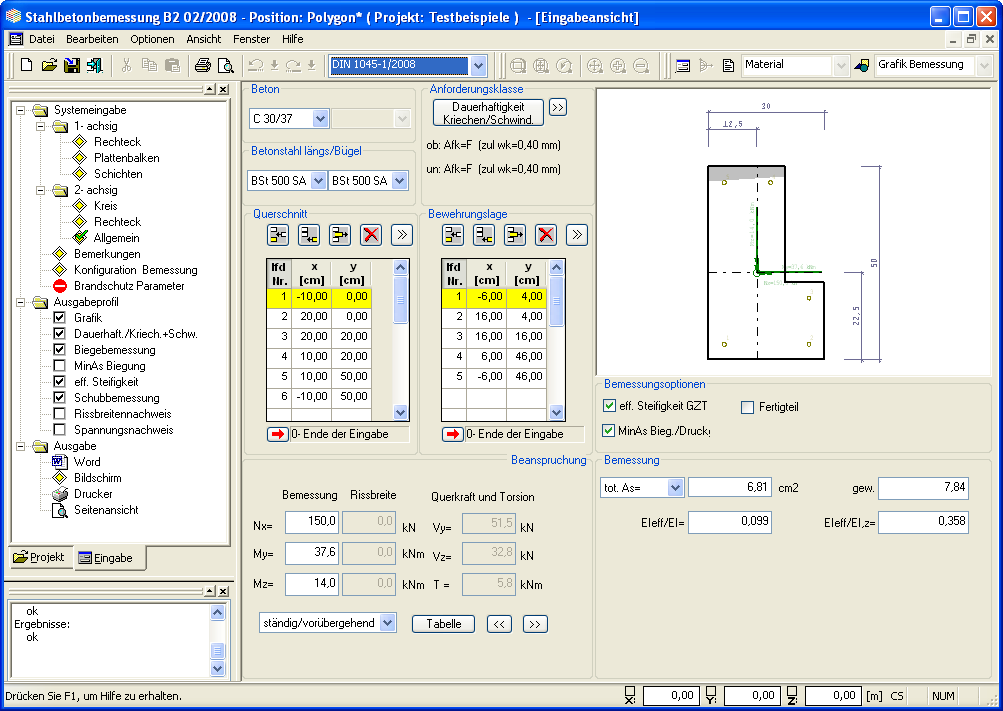Click the input view toolbar icon beside Material
Screen dimensions: 1003x711
pyautogui.click(x=683, y=65)
